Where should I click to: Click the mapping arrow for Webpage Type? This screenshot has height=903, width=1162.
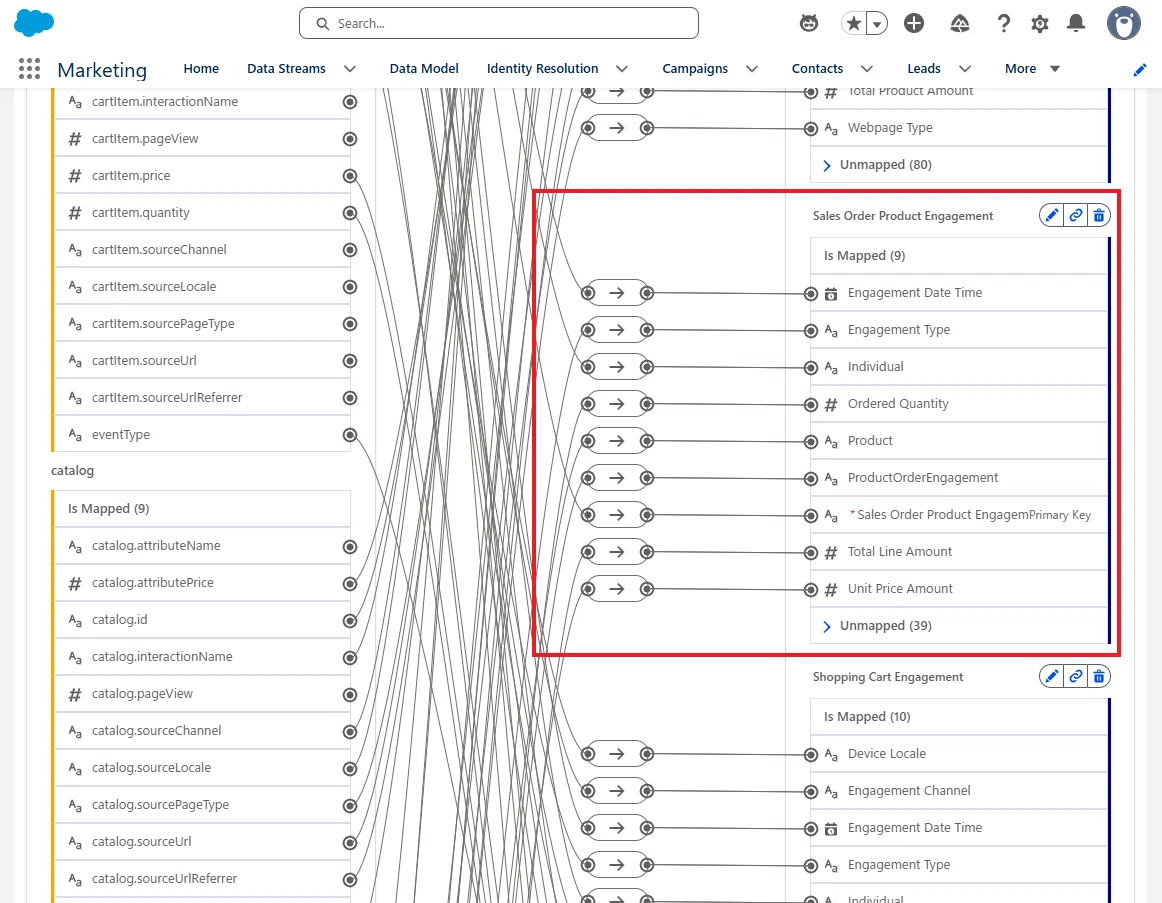tap(617, 128)
